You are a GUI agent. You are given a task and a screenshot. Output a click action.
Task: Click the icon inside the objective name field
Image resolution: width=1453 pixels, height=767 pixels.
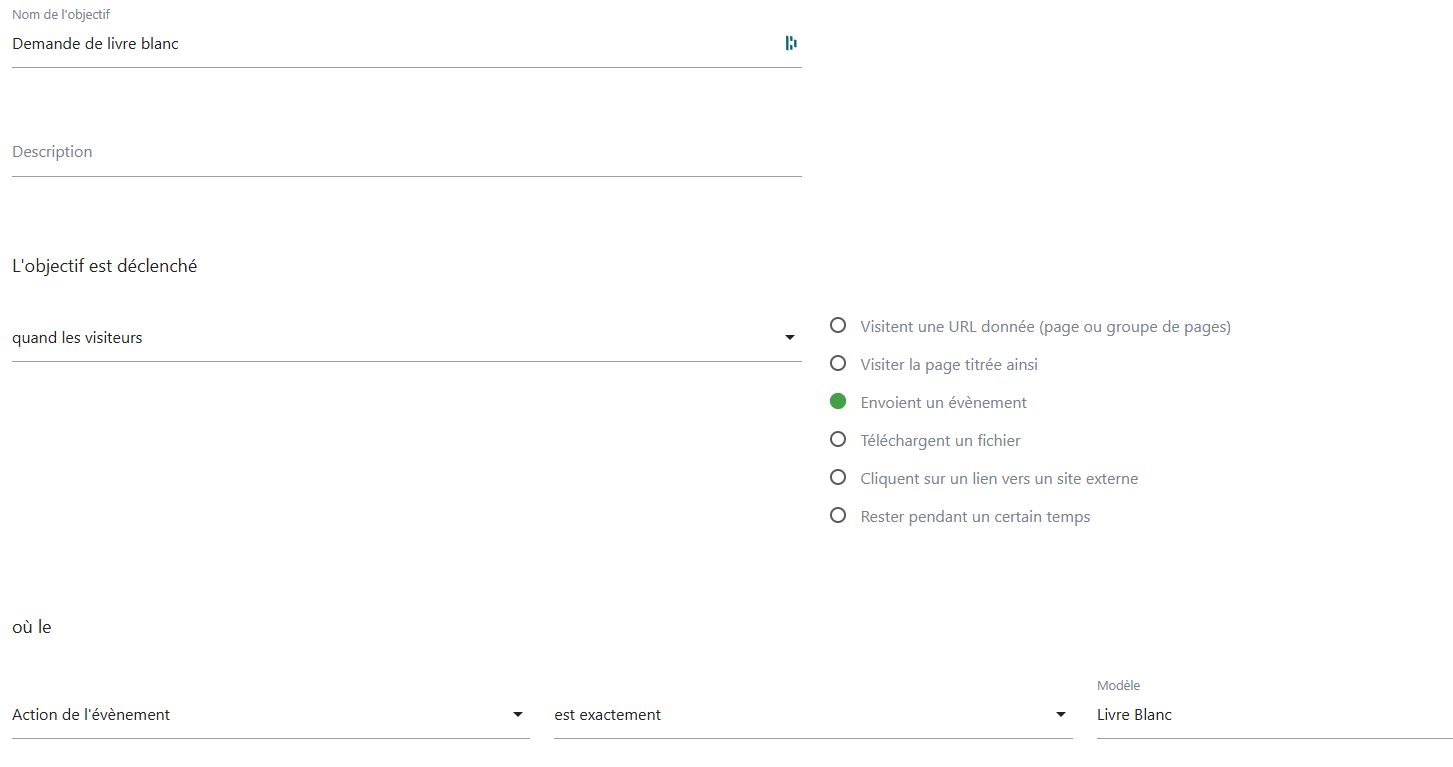coord(791,43)
